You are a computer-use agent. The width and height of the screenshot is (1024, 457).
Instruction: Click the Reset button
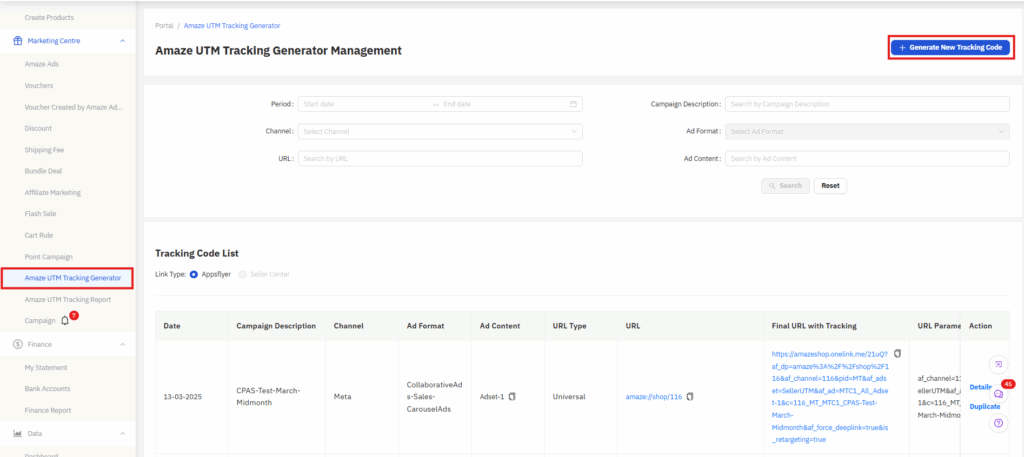click(x=830, y=185)
